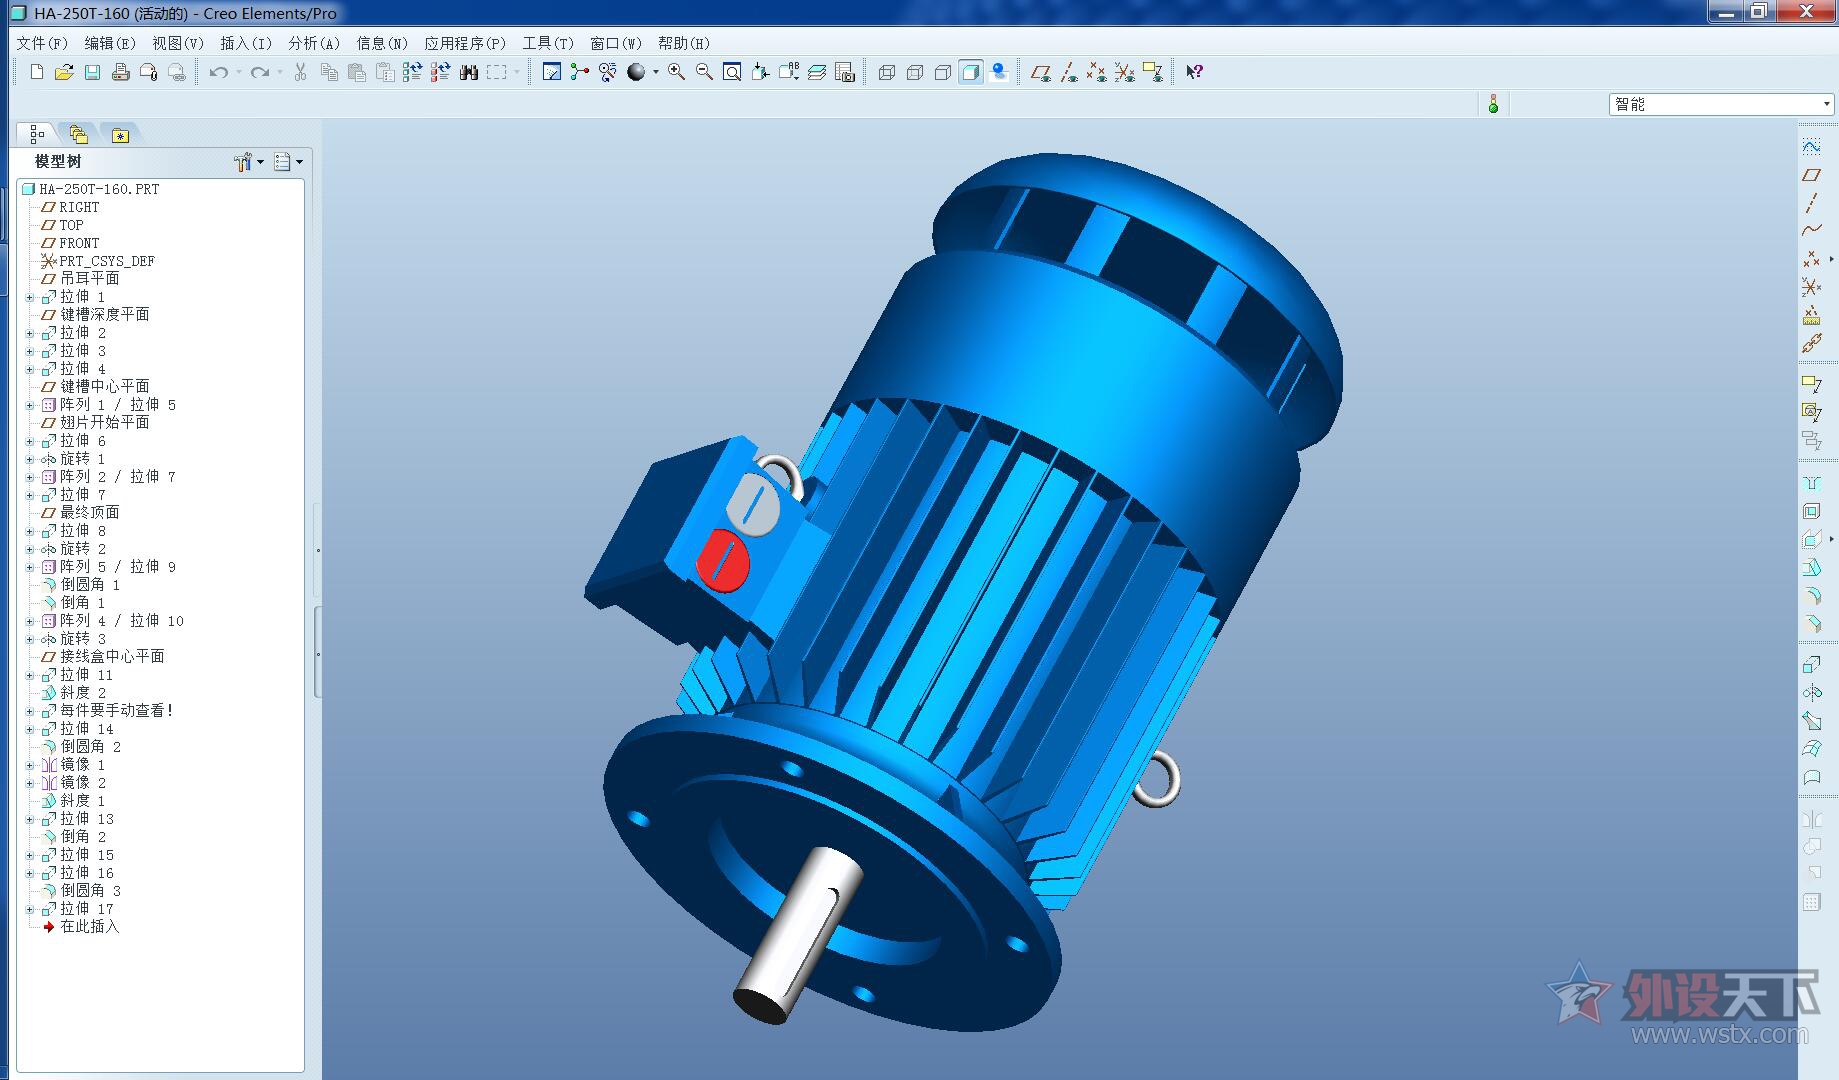
Task: Toggle datum plane display on or off
Action: click(x=1040, y=72)
